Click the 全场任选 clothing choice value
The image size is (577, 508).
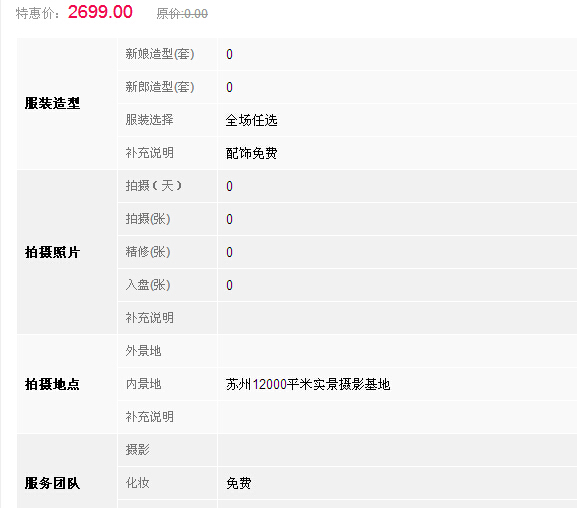click(x=251, y=120)
